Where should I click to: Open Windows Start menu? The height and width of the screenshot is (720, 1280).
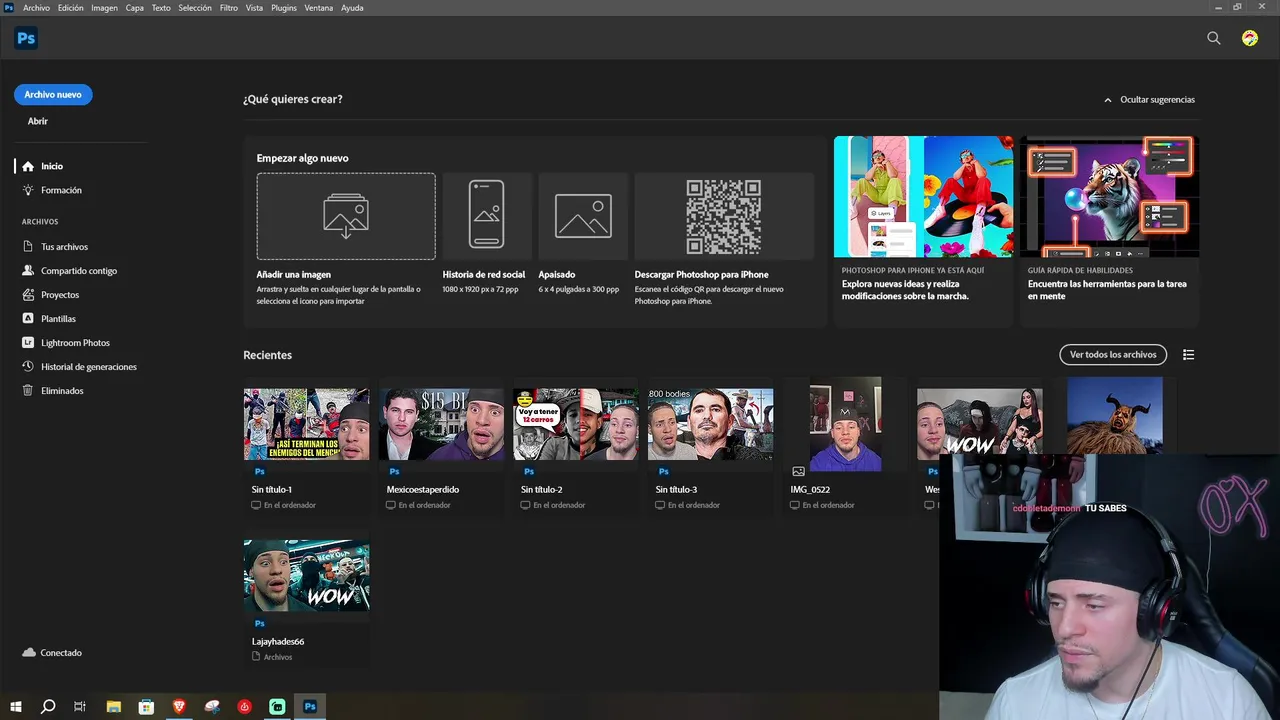tap(16, 706)
